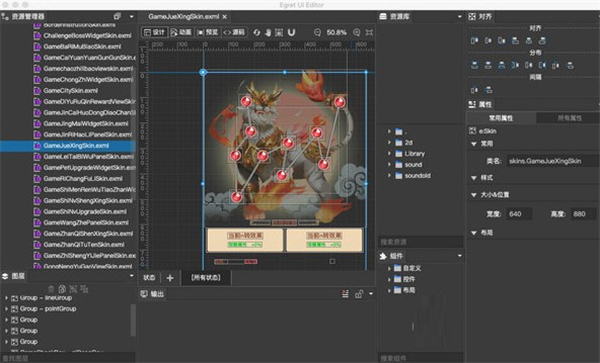Click the clear output icon
The height and width of the screenshot is (363, 600).
(x=345, y=294)
